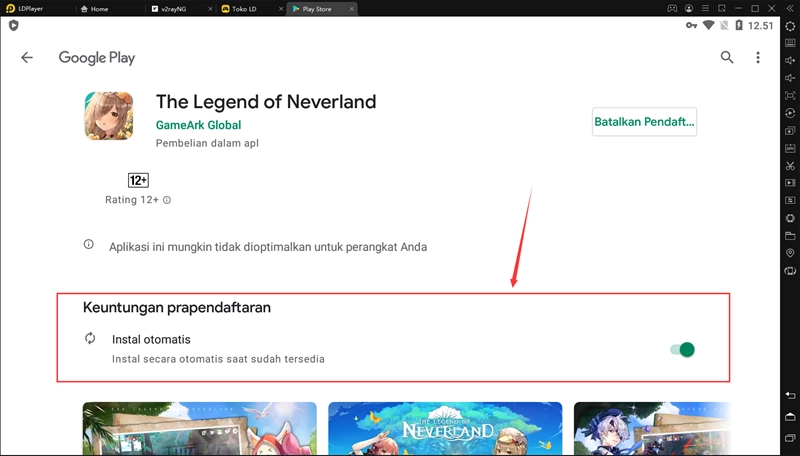
Task: Open the operation recorder (sync) icon
Action: [x=790, y=113]
